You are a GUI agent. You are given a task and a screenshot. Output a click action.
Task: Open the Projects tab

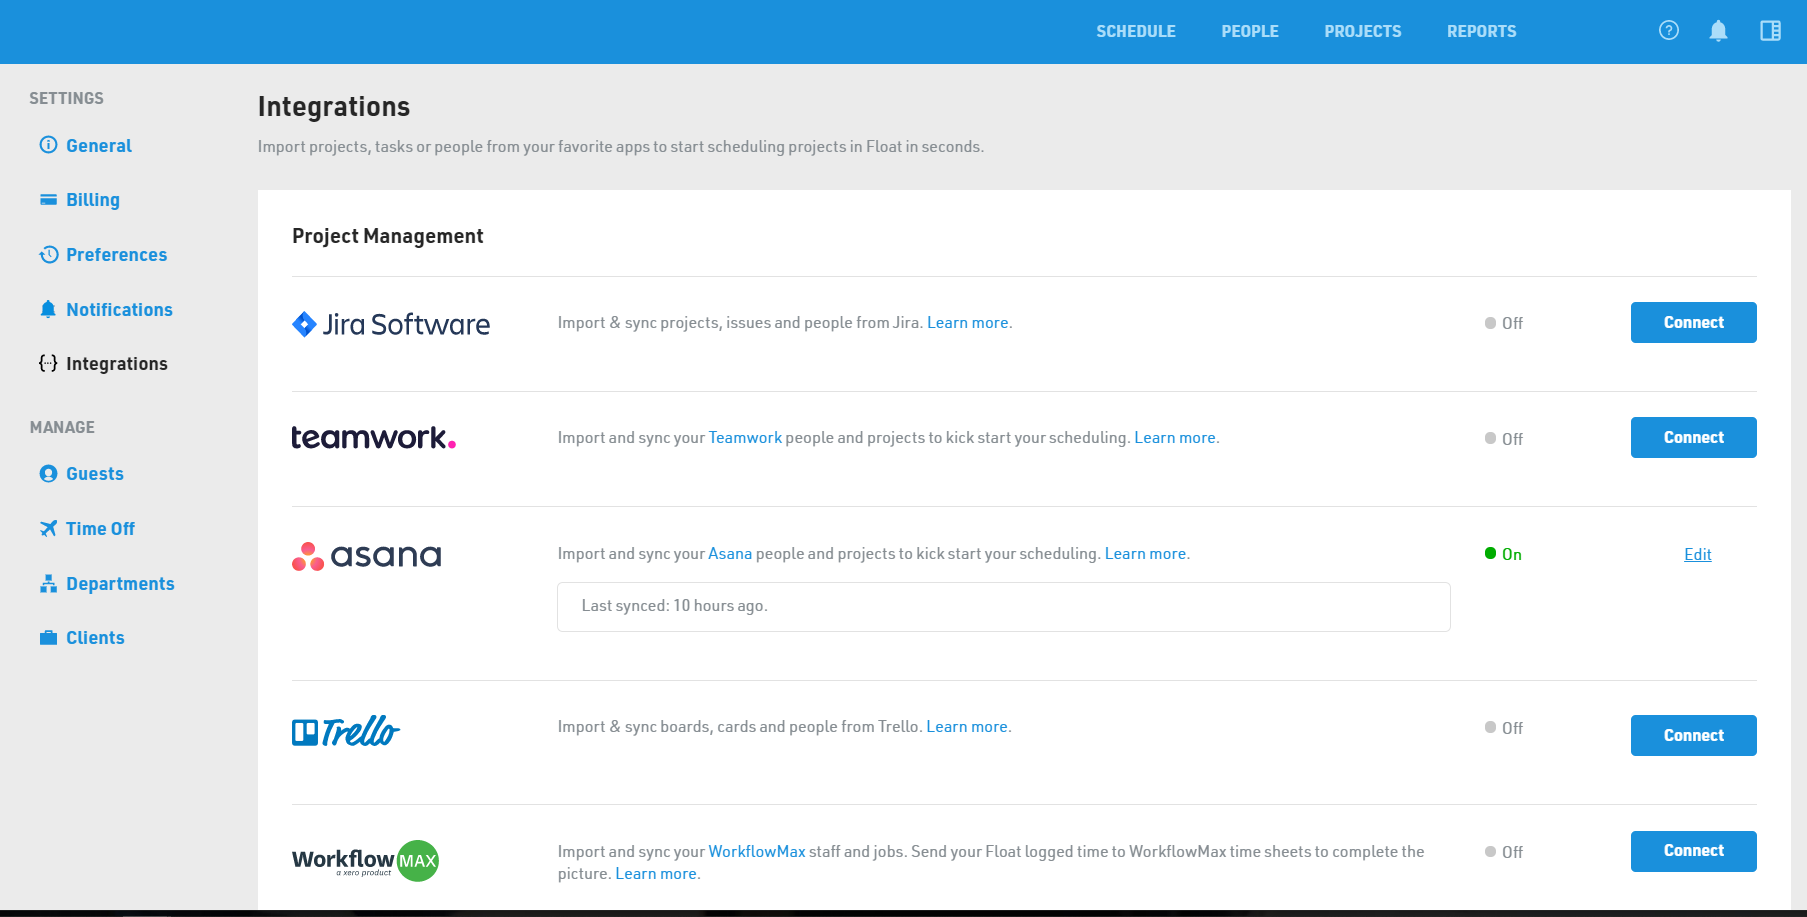pos(1363,31)
